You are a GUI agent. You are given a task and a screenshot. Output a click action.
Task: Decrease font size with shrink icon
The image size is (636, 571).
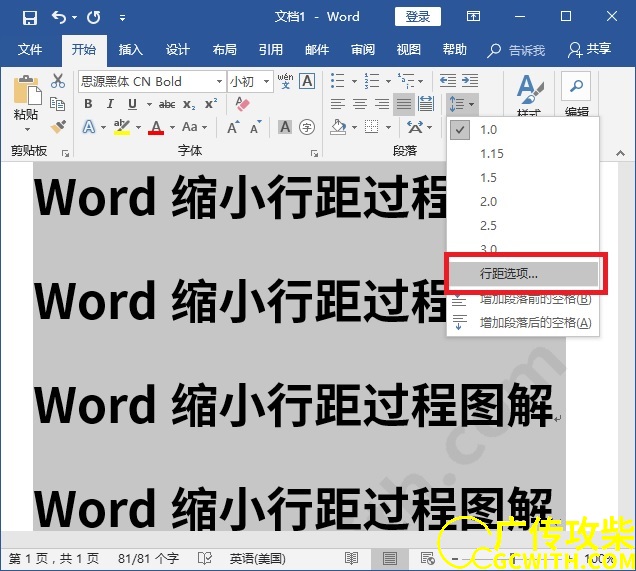256,127
